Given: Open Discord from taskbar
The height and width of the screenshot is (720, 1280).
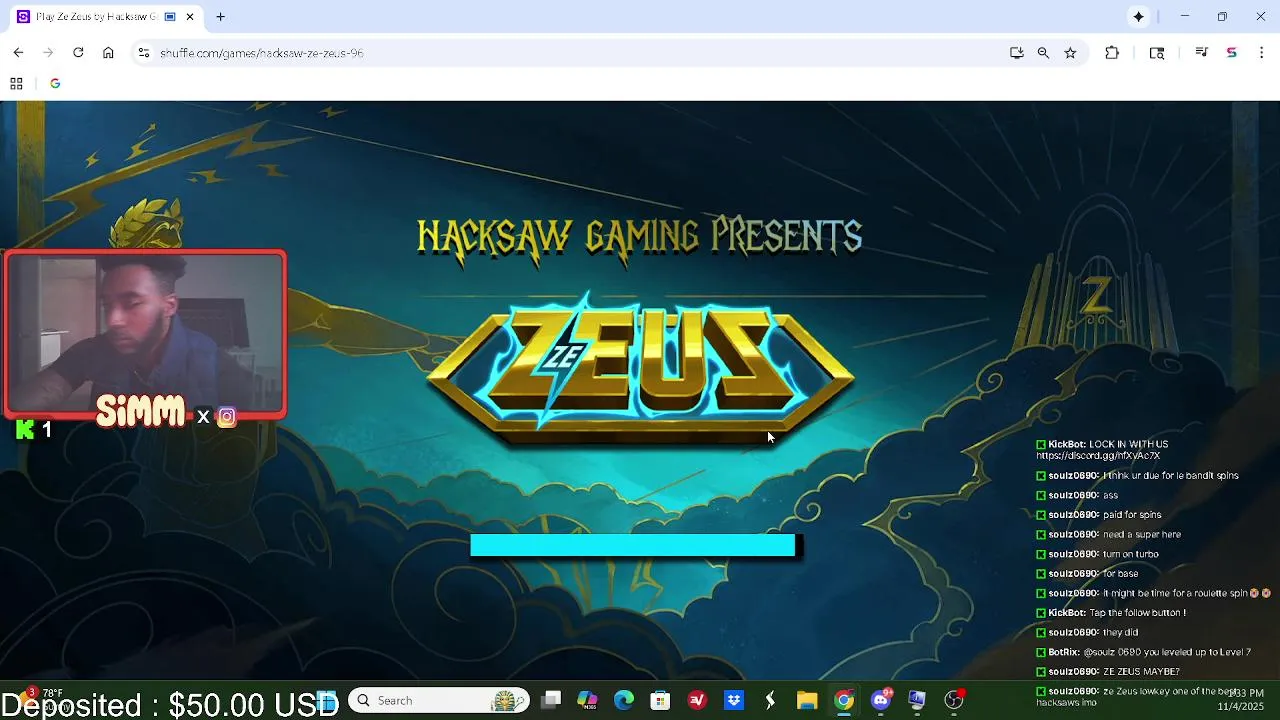Looking at the screenshot, I should point(881,701).
